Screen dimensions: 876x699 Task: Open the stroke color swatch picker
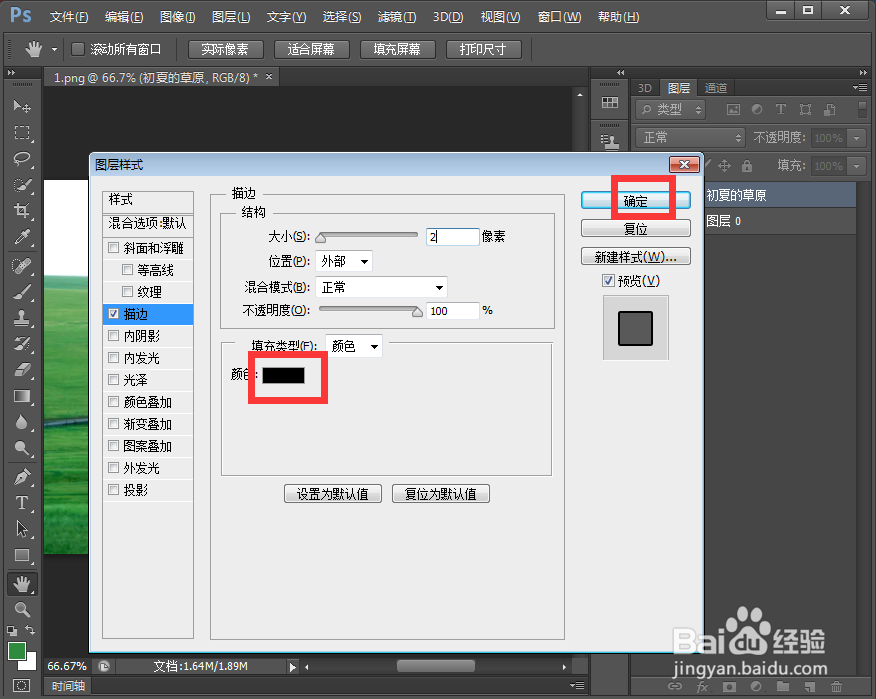[286, 375]
